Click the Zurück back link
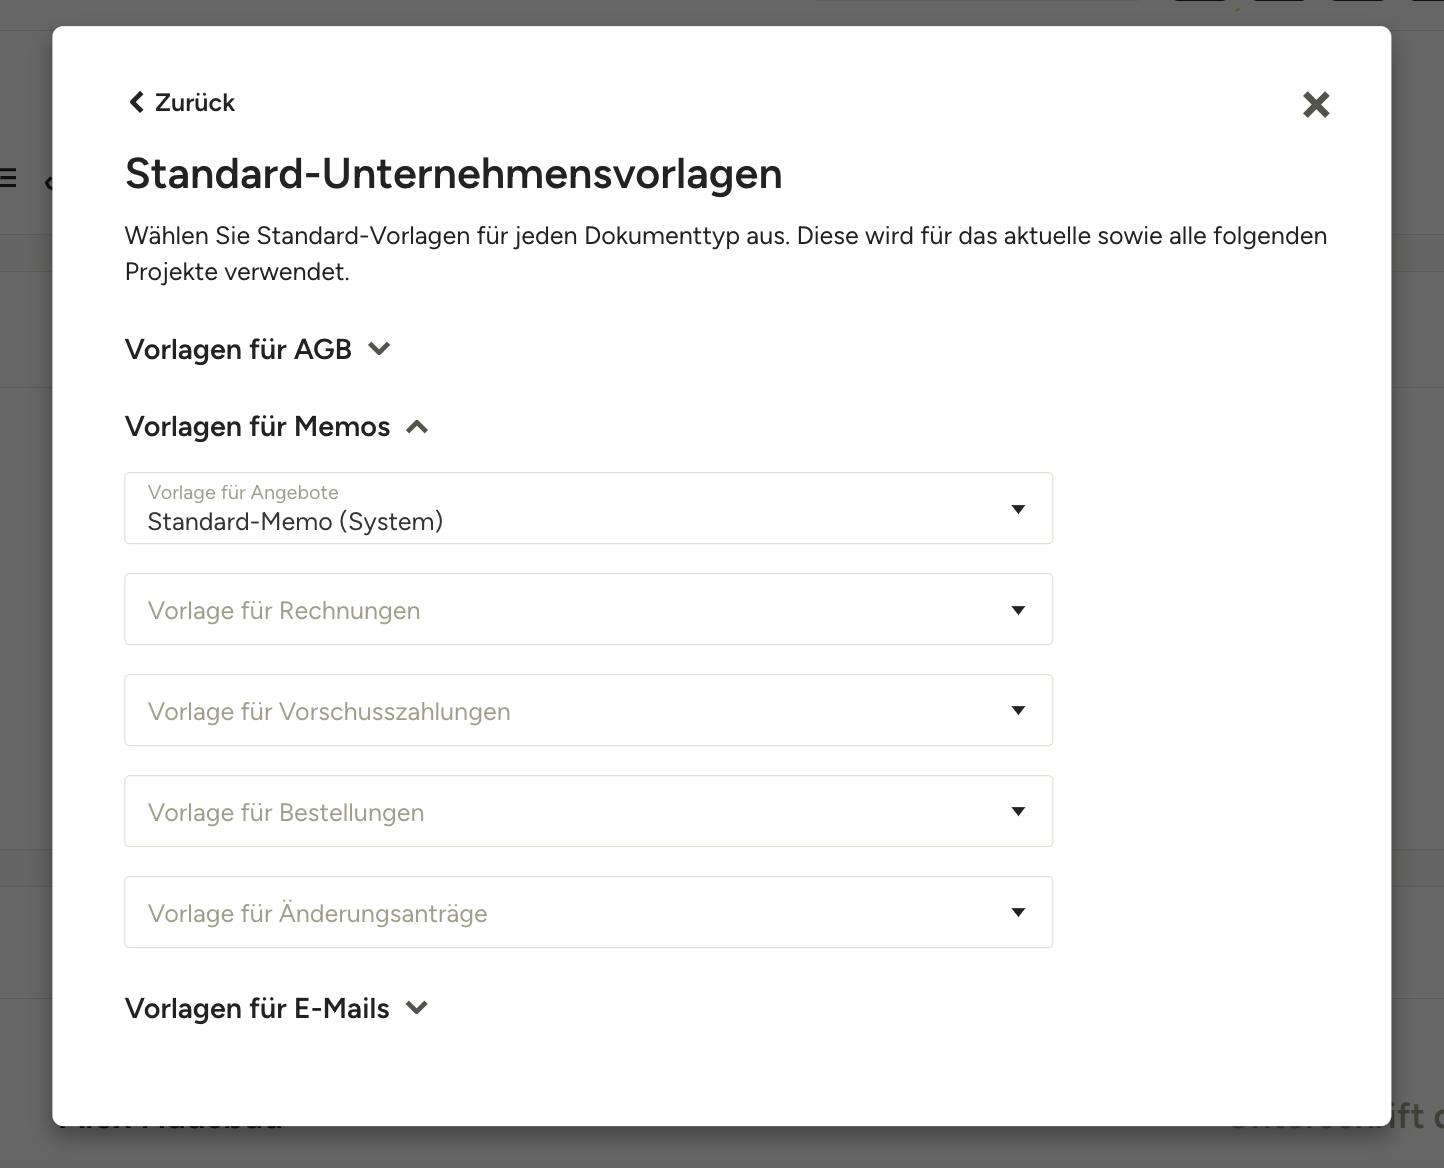This screenshot has width=1444, height=1168. pos(181,102)
